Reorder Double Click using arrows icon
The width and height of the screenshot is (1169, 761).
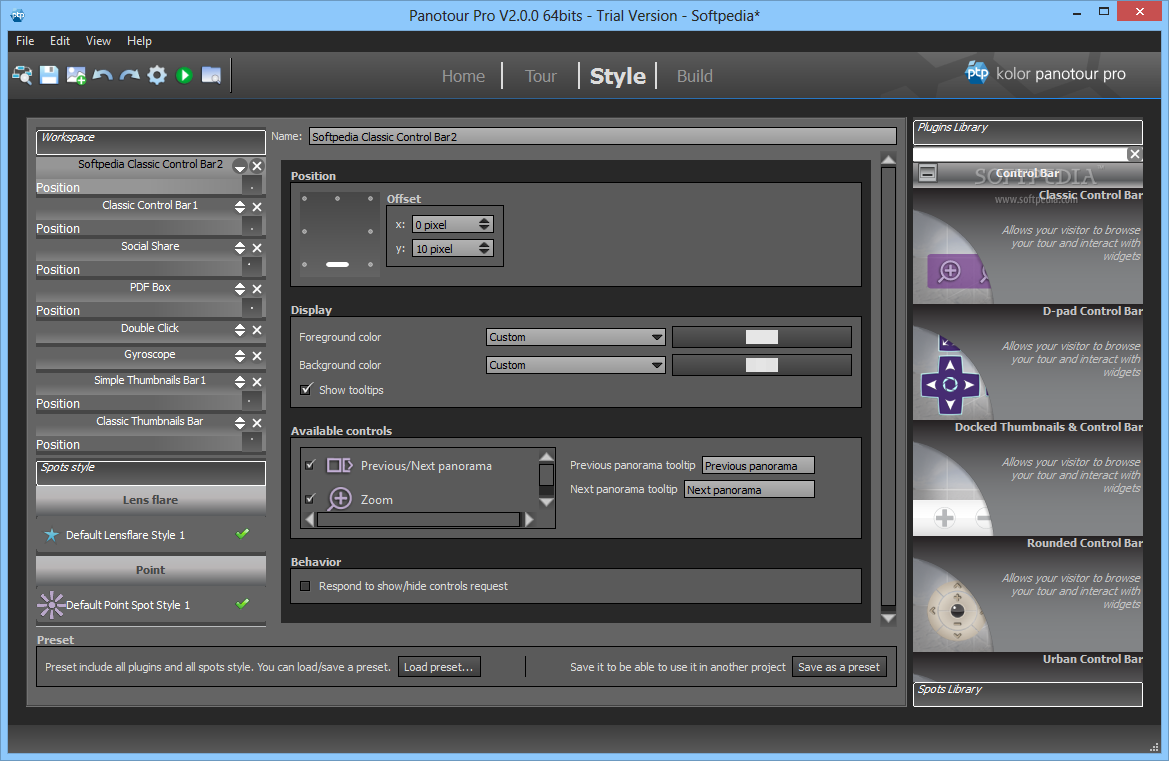point(239,329)
